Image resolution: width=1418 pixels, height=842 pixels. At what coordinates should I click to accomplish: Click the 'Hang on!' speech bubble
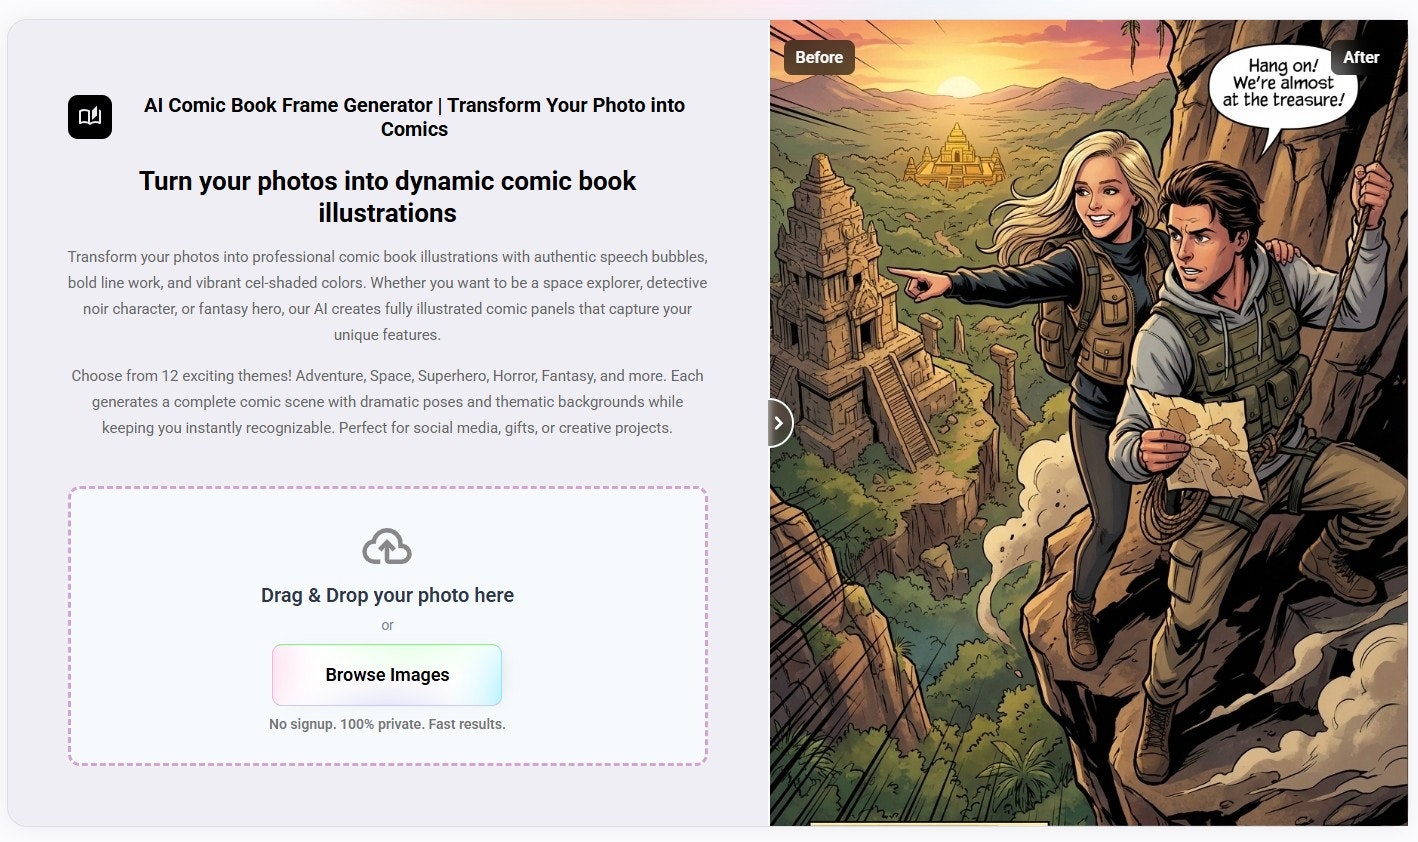pyautogui.click(x=1283, y=85)
